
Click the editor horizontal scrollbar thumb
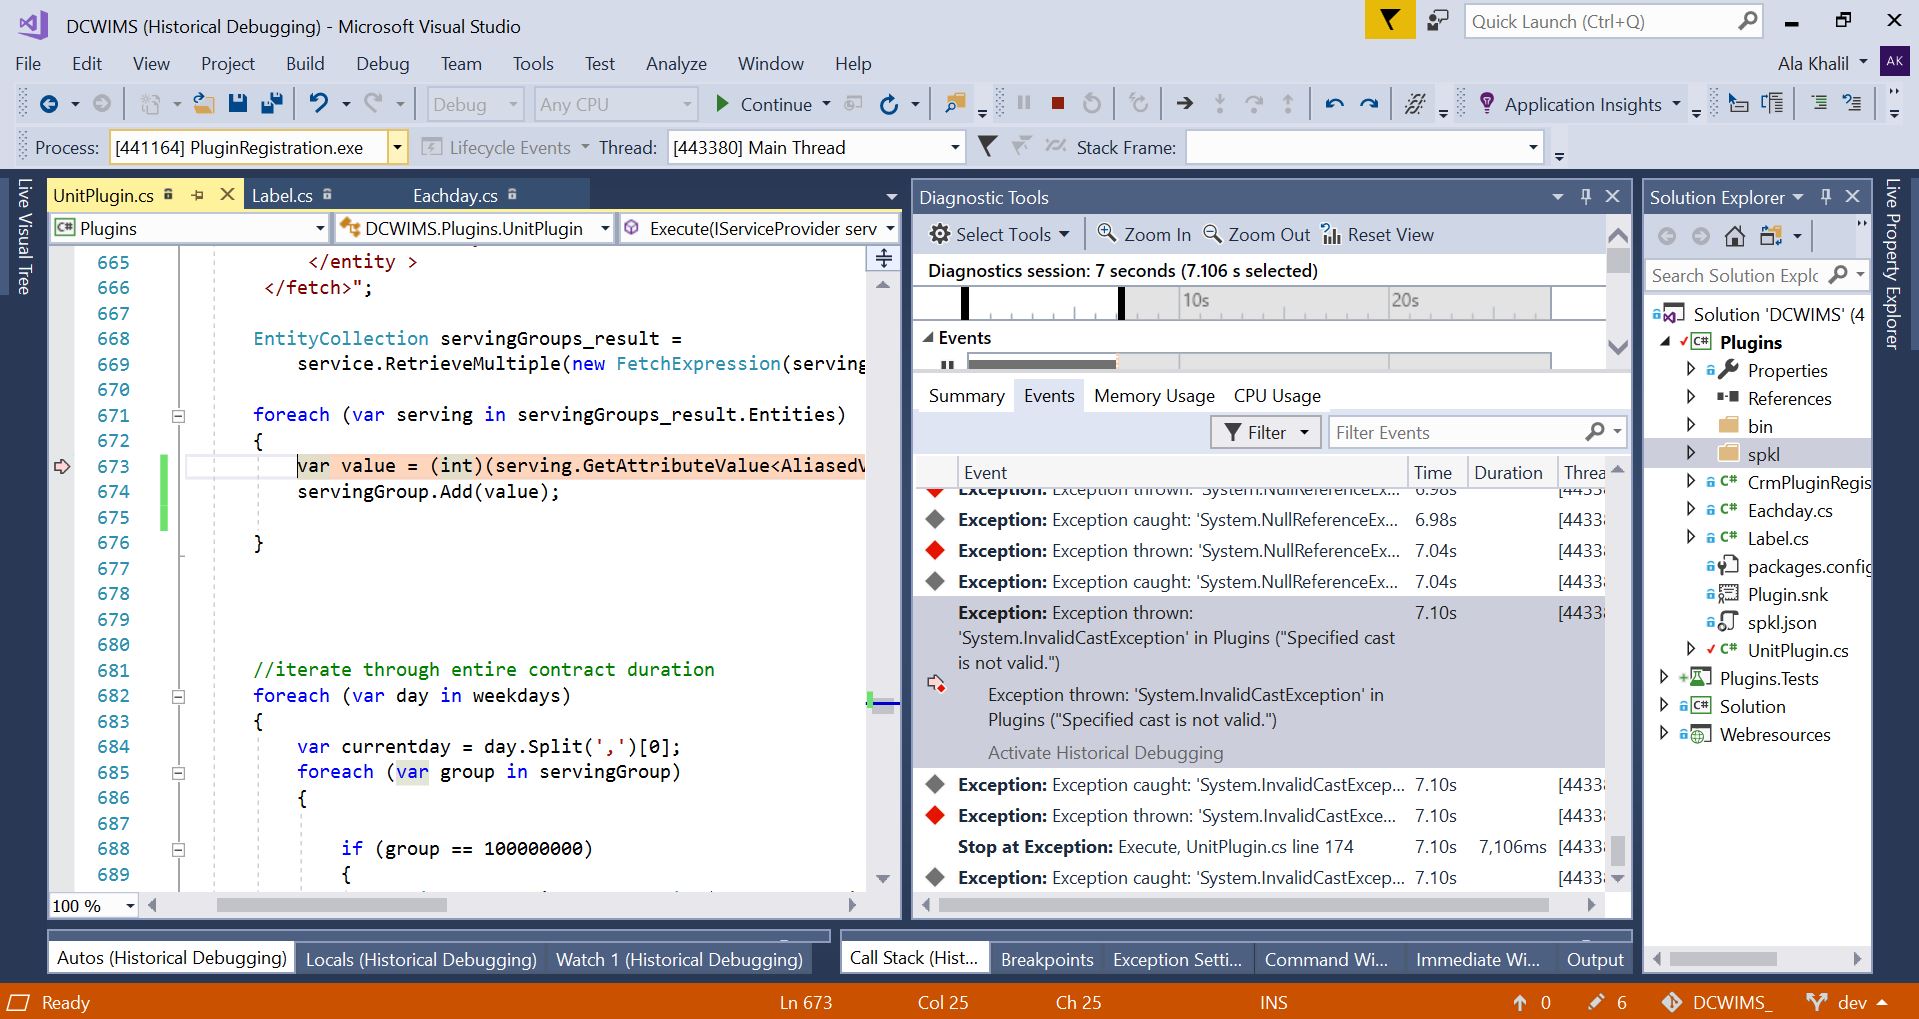pos(332,905)
